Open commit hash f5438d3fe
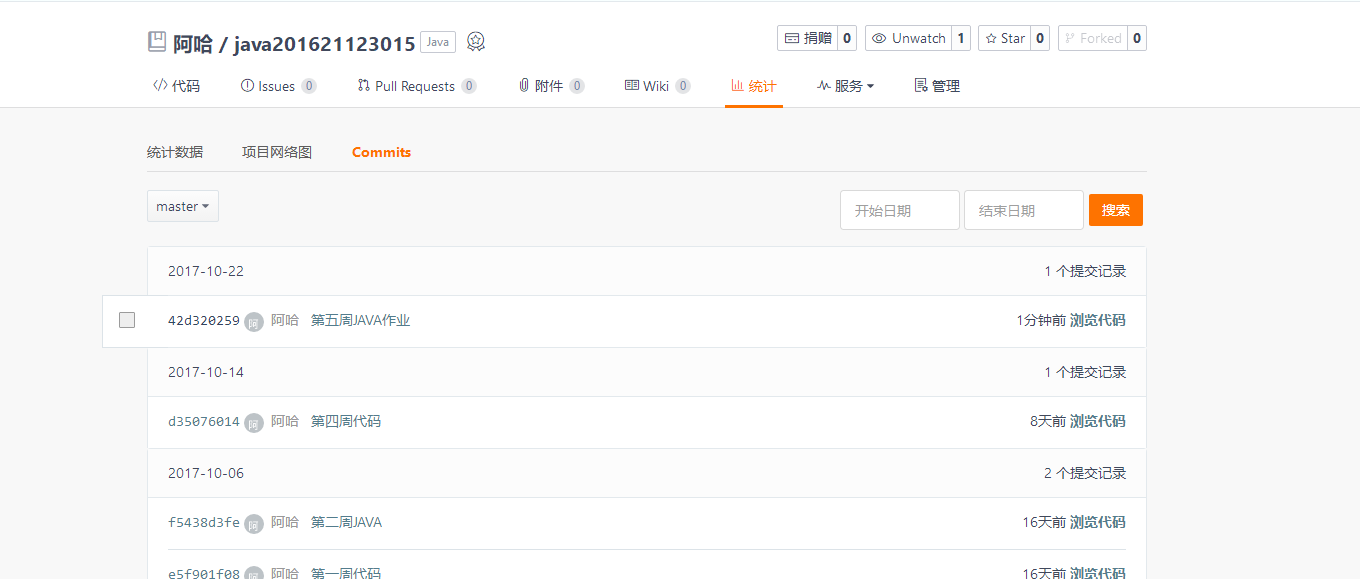 [x=204, y=523]
